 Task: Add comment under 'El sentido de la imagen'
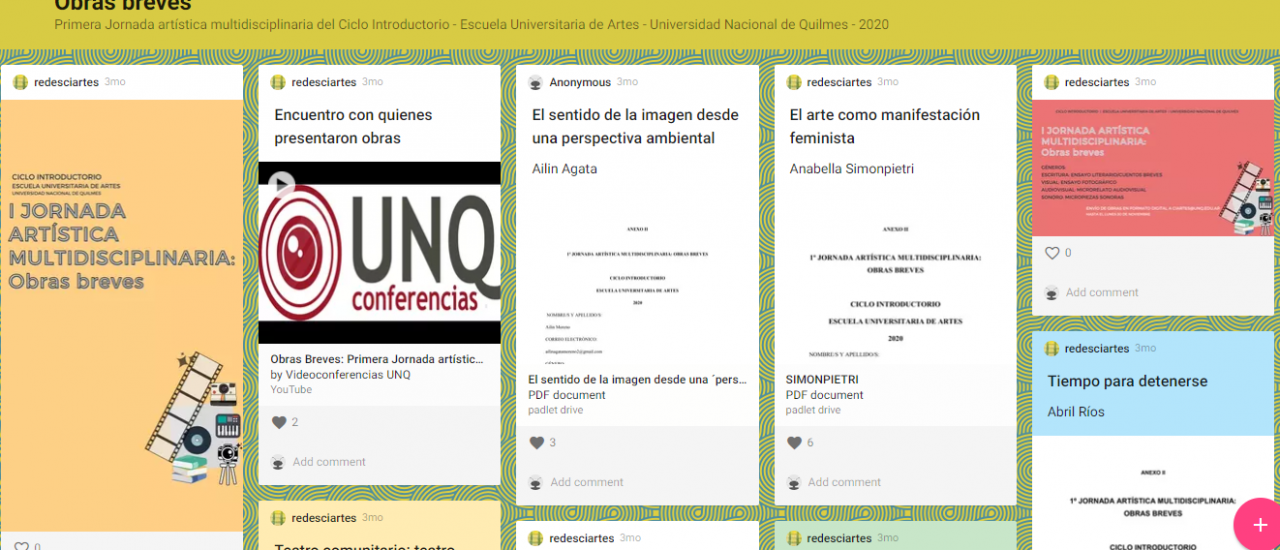[586, 482]
